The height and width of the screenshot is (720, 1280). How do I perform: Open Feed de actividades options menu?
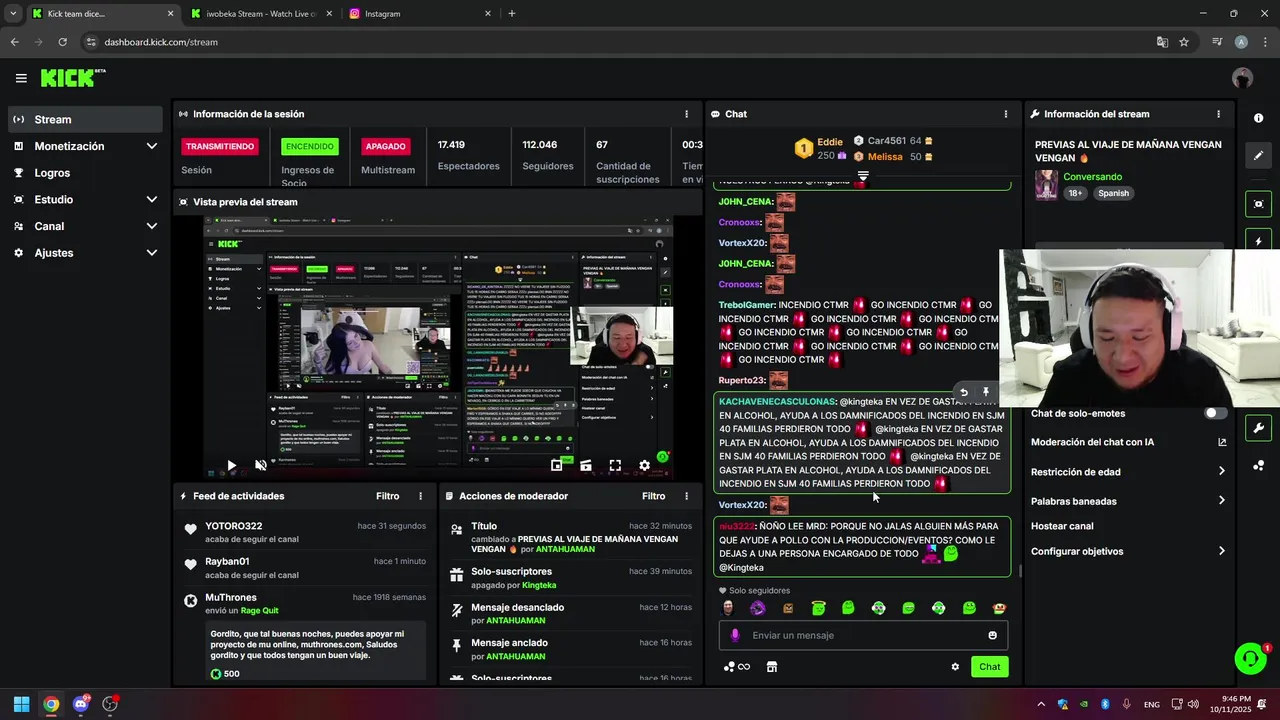420,496
